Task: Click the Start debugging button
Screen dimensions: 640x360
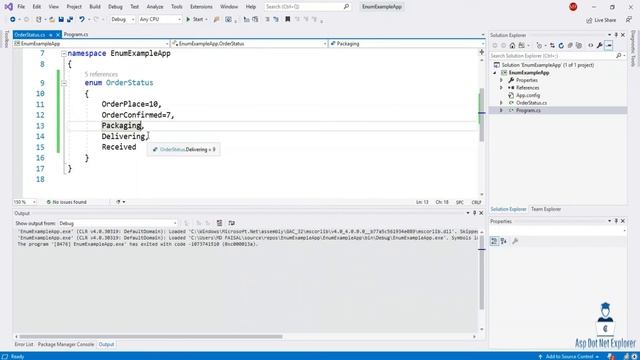Action: pyautogui.click(x=196, y=19)
